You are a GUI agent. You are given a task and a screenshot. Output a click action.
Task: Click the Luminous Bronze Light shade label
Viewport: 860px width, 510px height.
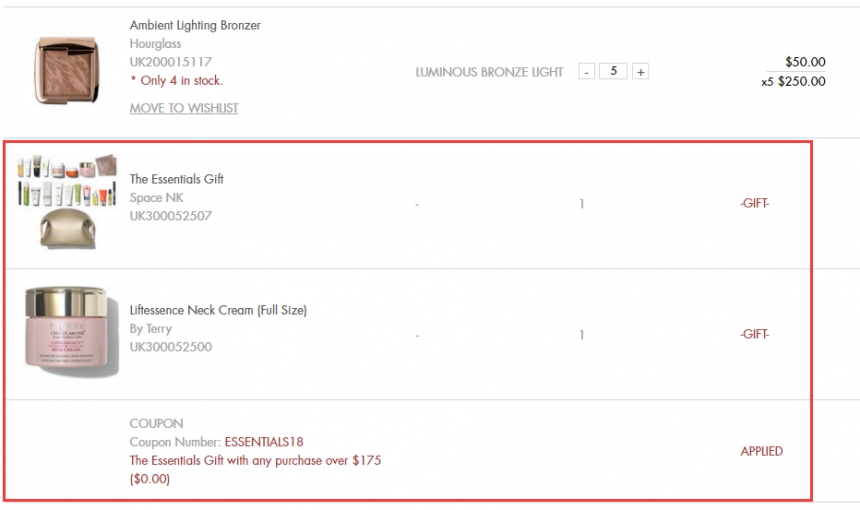(489, 72)
